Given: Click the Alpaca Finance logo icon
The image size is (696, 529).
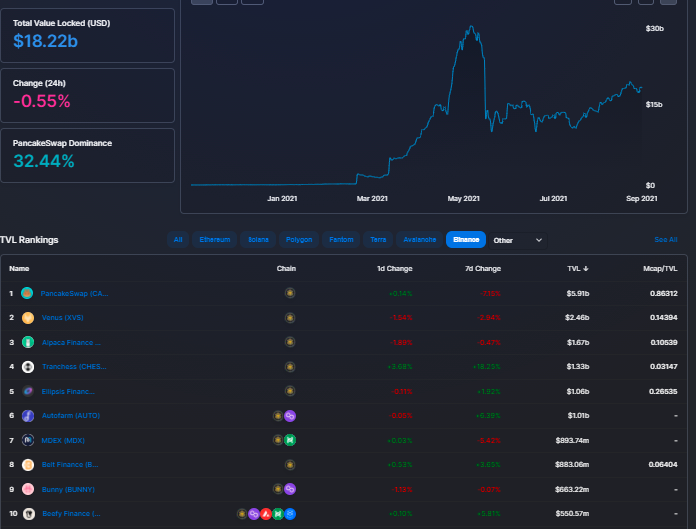Looking at the screenshot, I should (28, 342).
